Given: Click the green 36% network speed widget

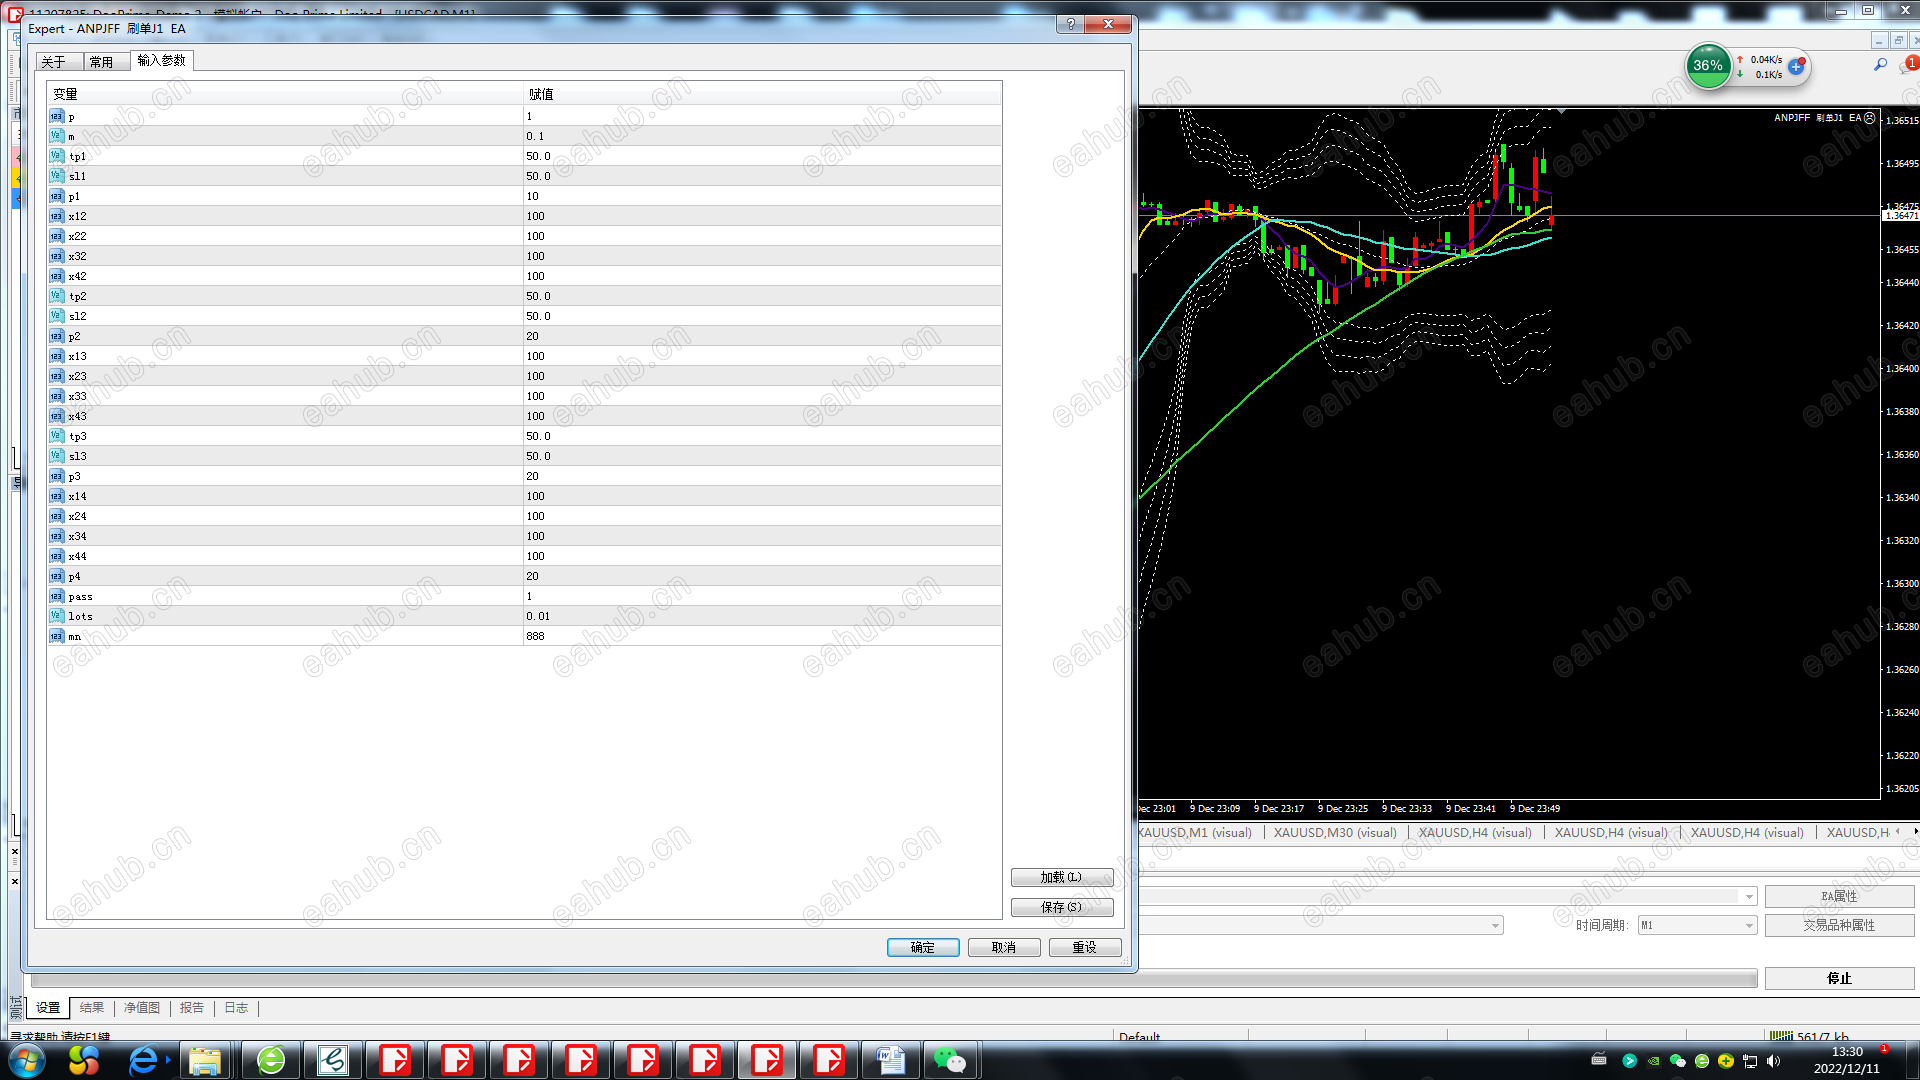Looking at the screenshot, I should coord(1708,66).
